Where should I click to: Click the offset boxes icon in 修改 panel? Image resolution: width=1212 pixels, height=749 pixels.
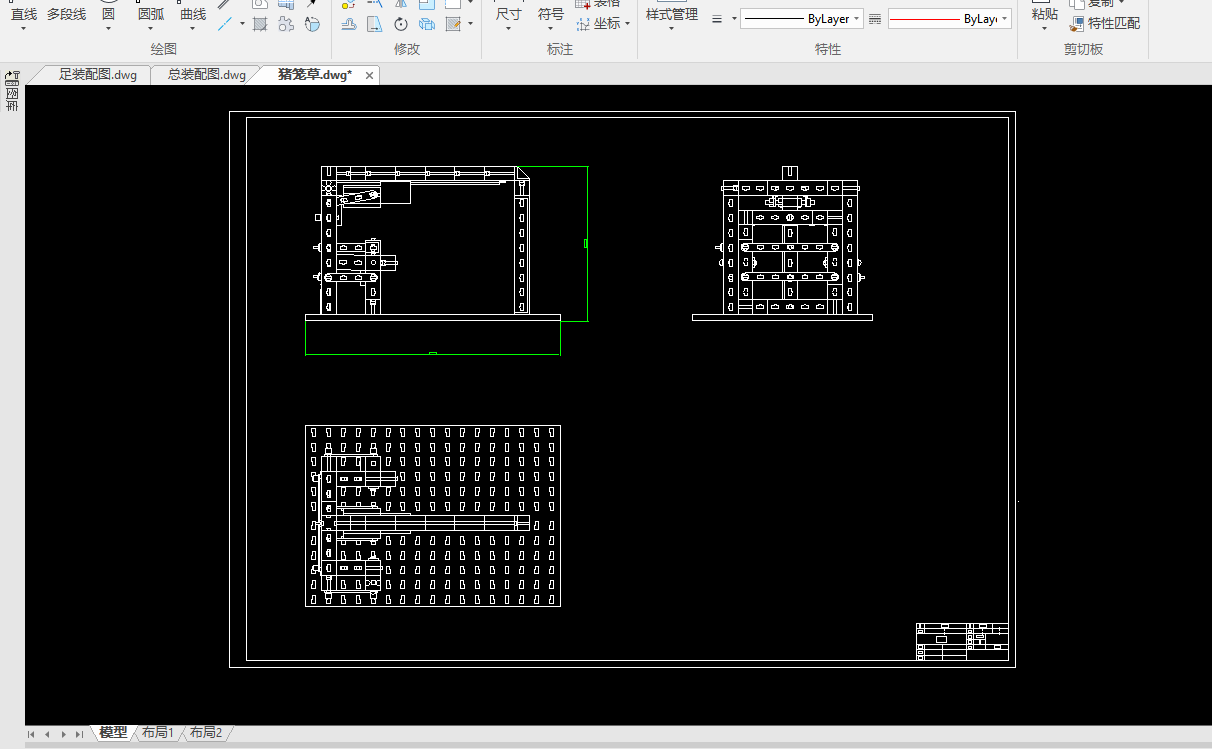click(x=427, y=23)
